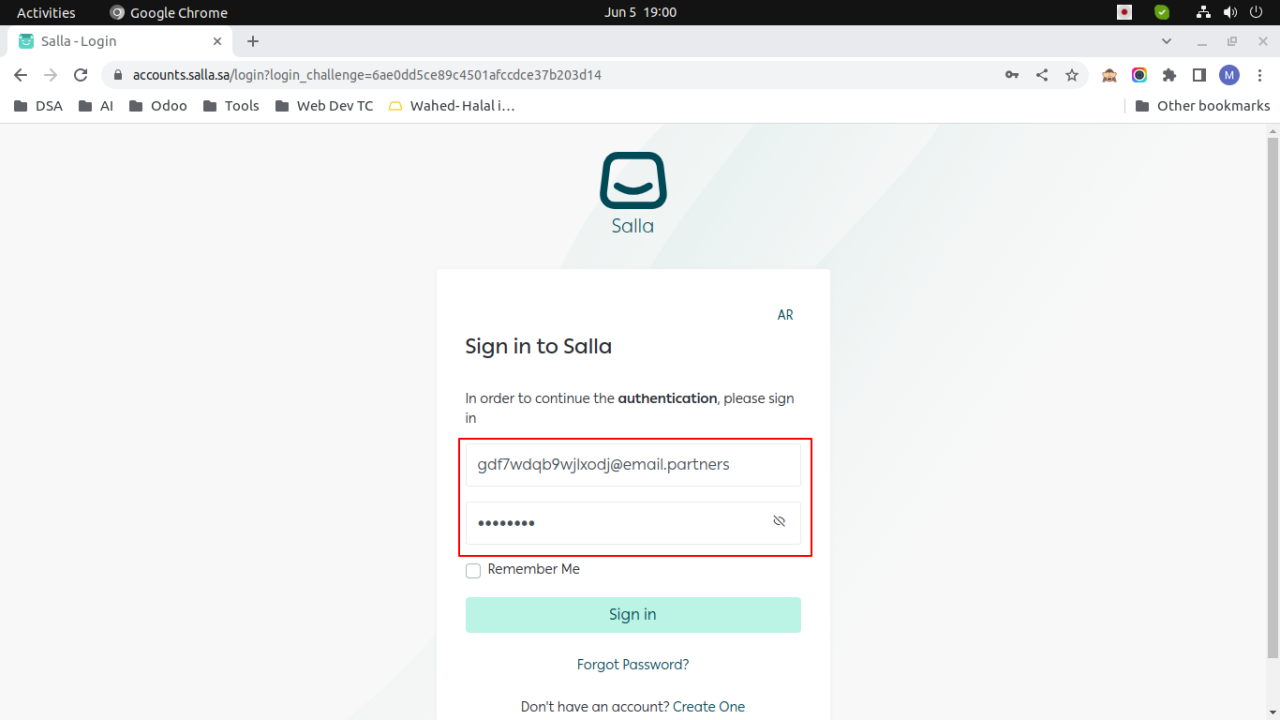
Task: Open the browser tab list chevron
Action: click(1166, 41)
